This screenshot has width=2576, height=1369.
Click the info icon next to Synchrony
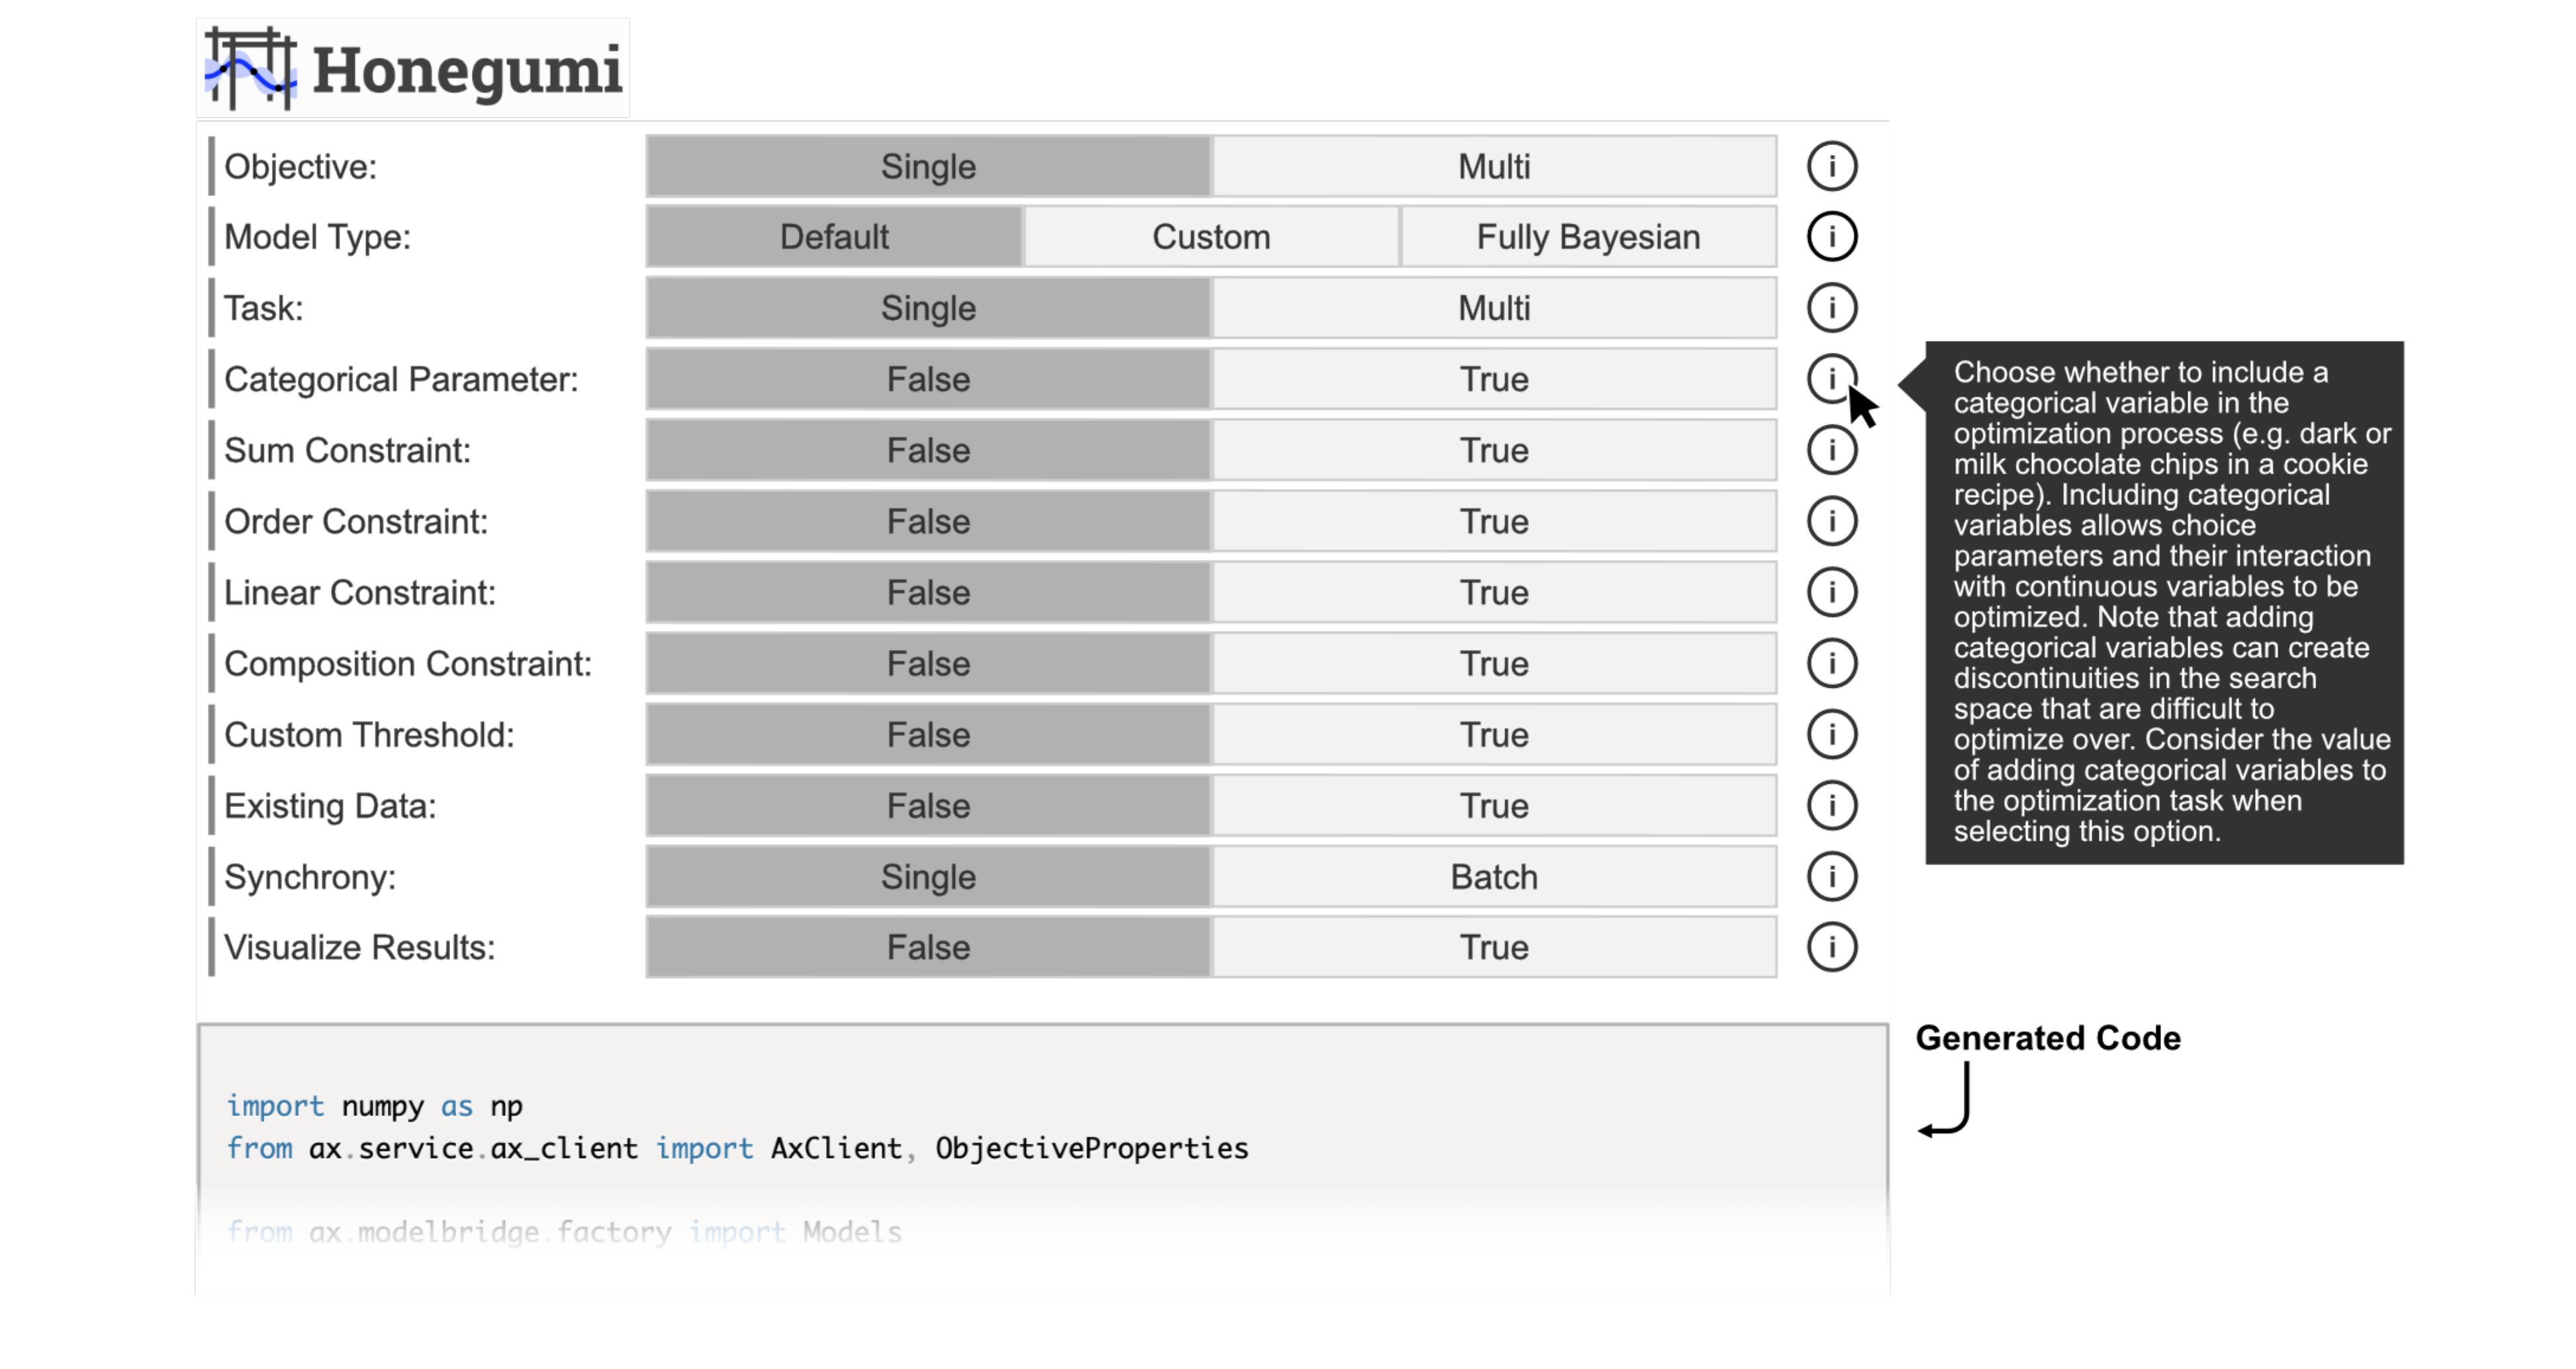pyautogui.click(x=1831, y=877)
